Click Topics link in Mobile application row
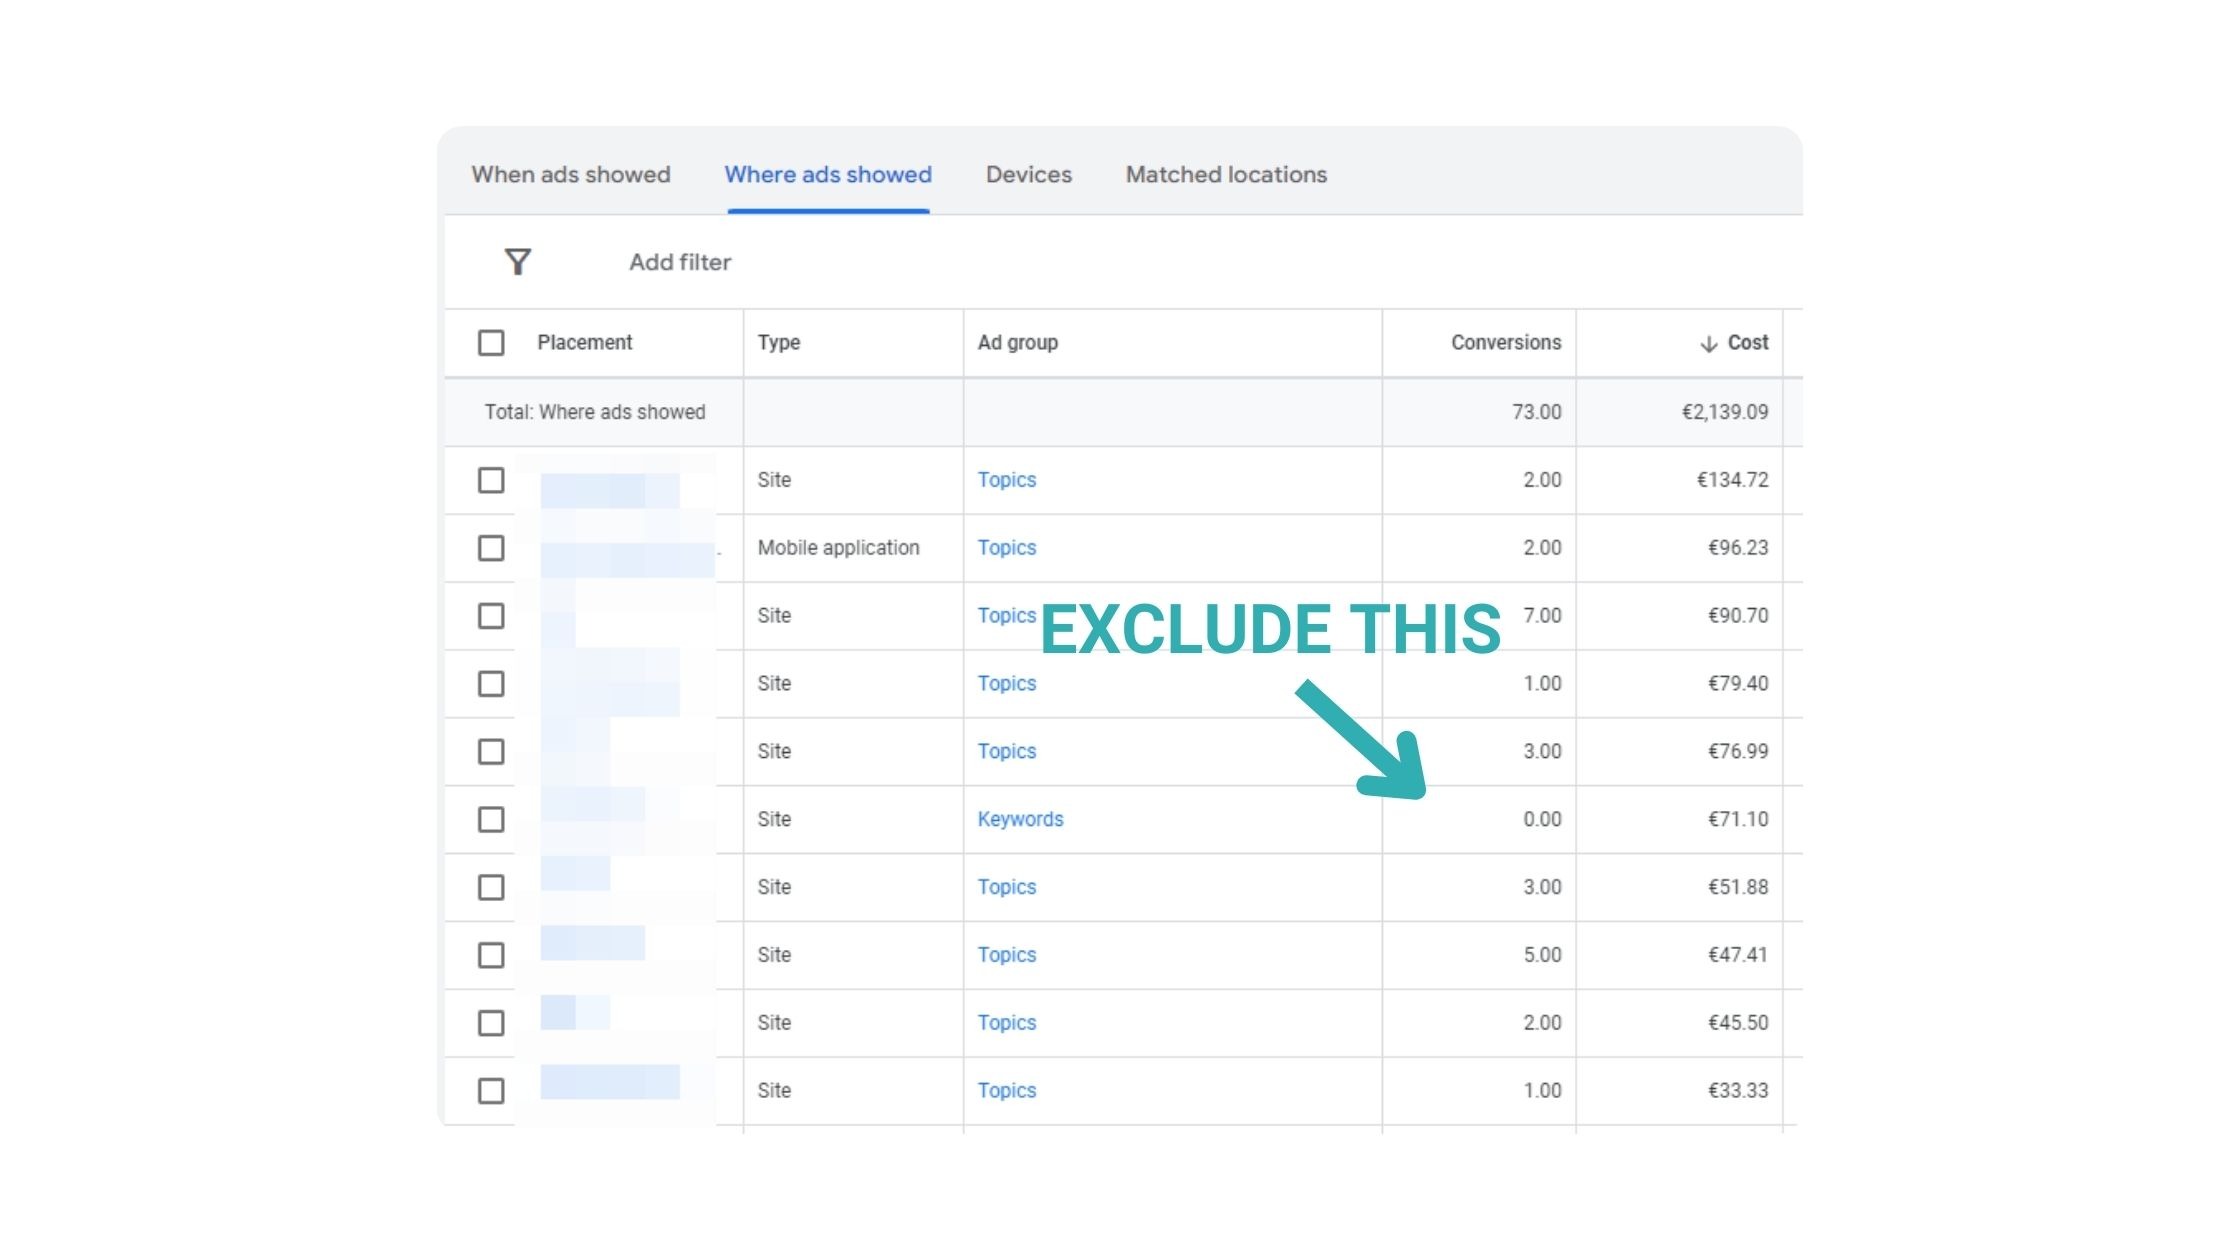The height and width of the screenshot is (1260, 2240). 1006,548
